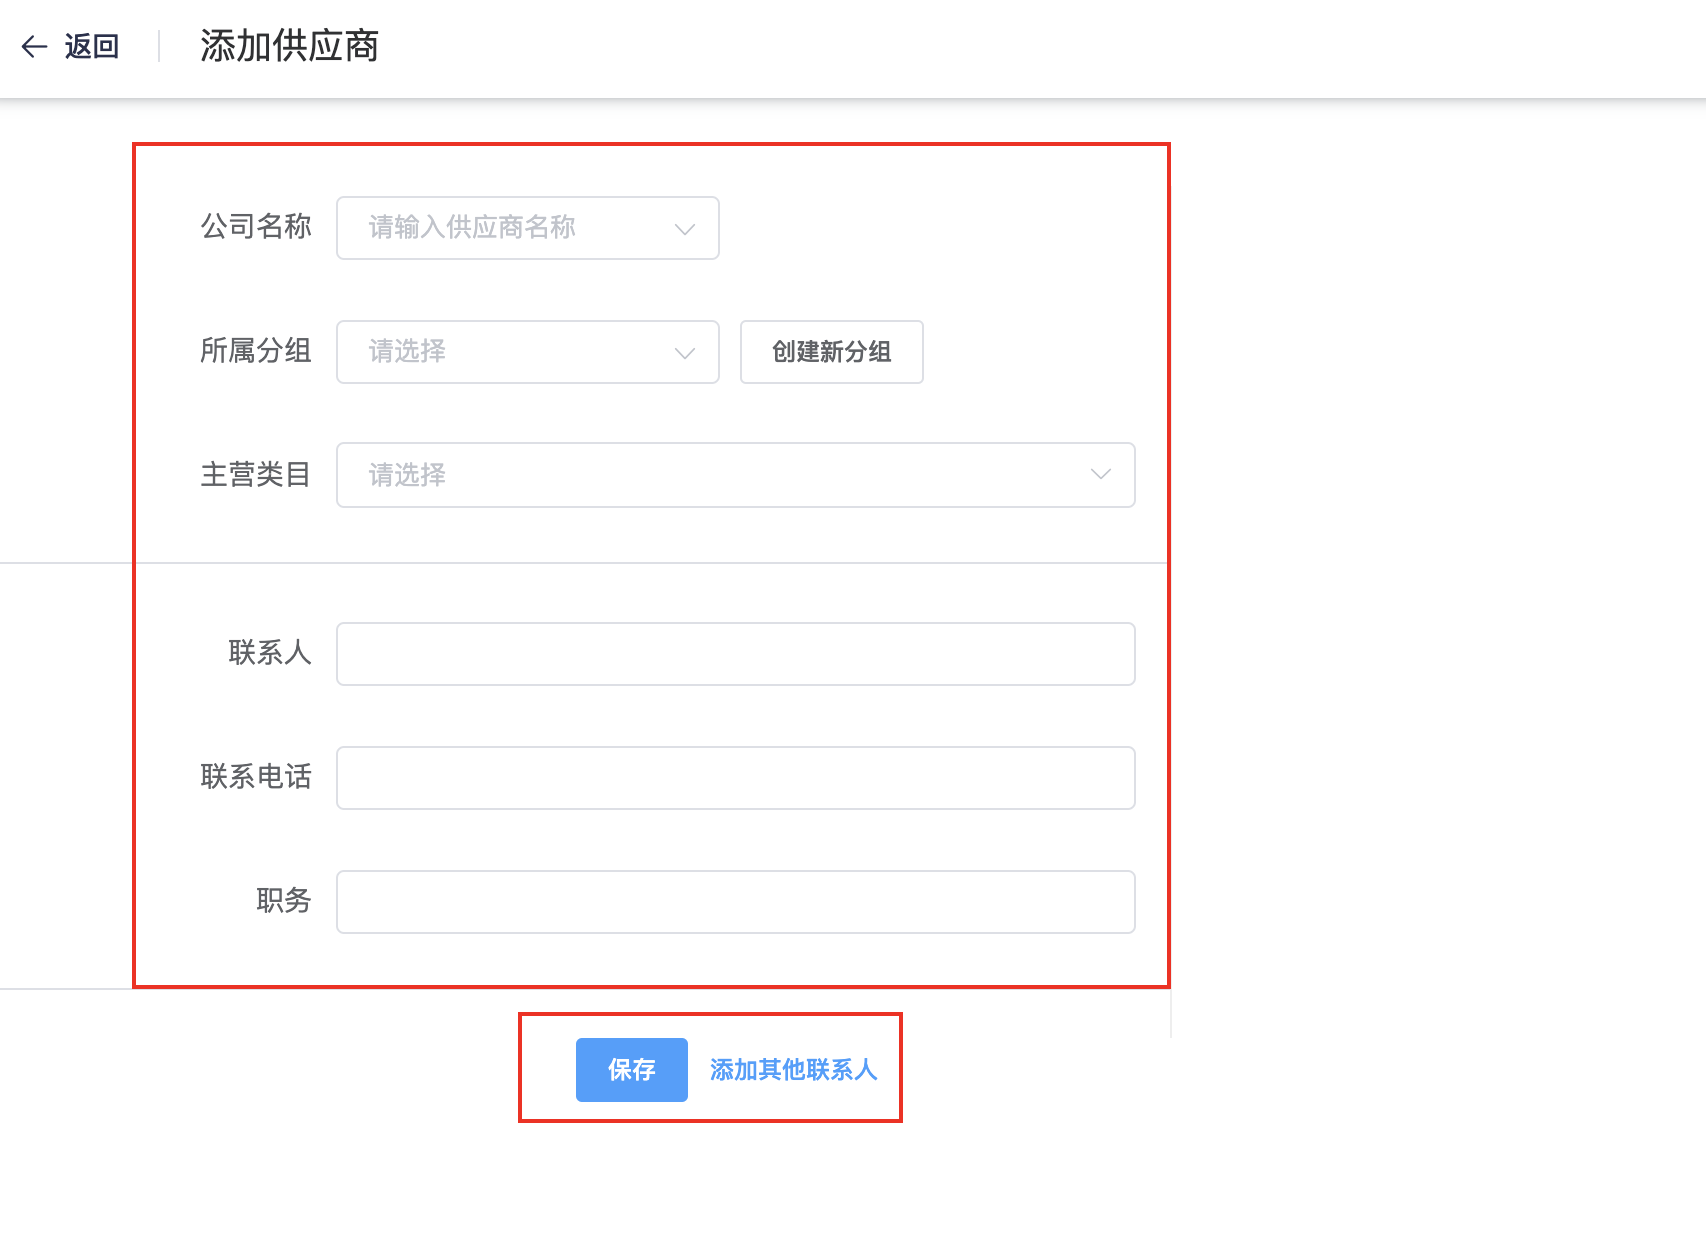This screenshot has height=1236, width=1706.
Task: Open the 所属分组 请选择 dropdown
Action: 500,352
